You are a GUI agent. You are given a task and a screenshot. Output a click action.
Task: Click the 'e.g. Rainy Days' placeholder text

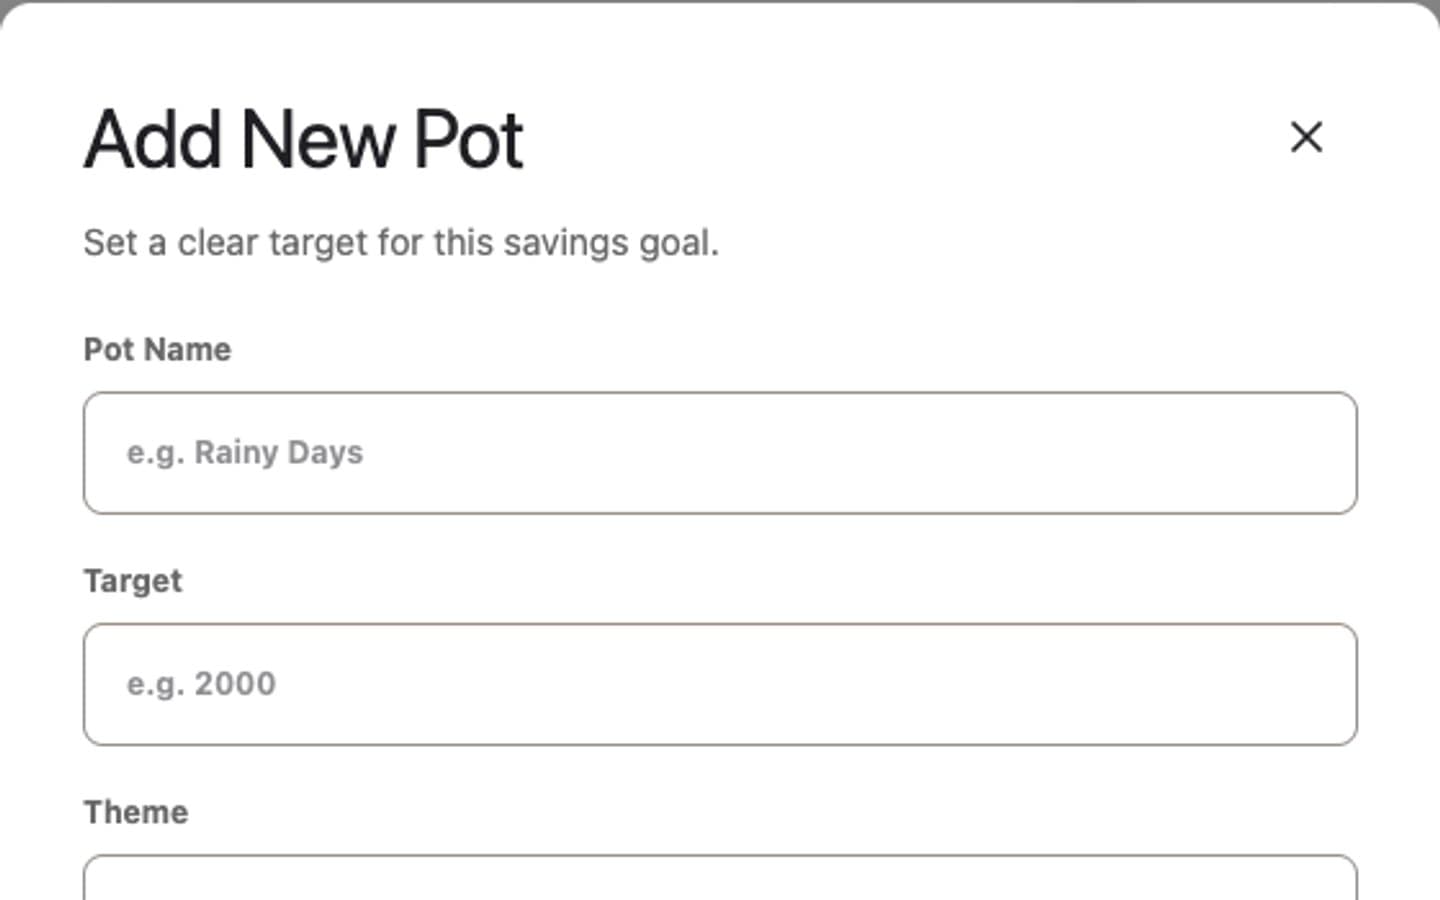[245, 453]
